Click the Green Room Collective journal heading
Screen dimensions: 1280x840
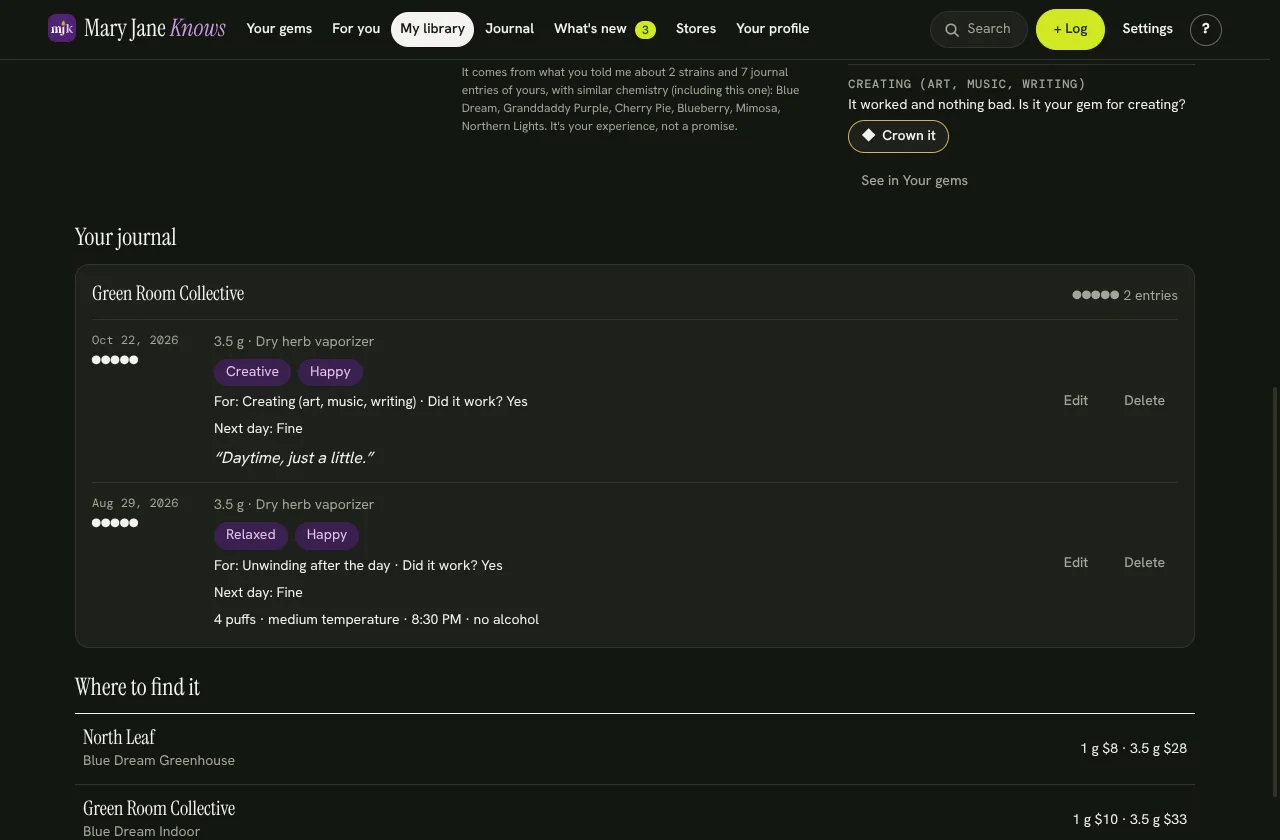(x=168, y=294)
